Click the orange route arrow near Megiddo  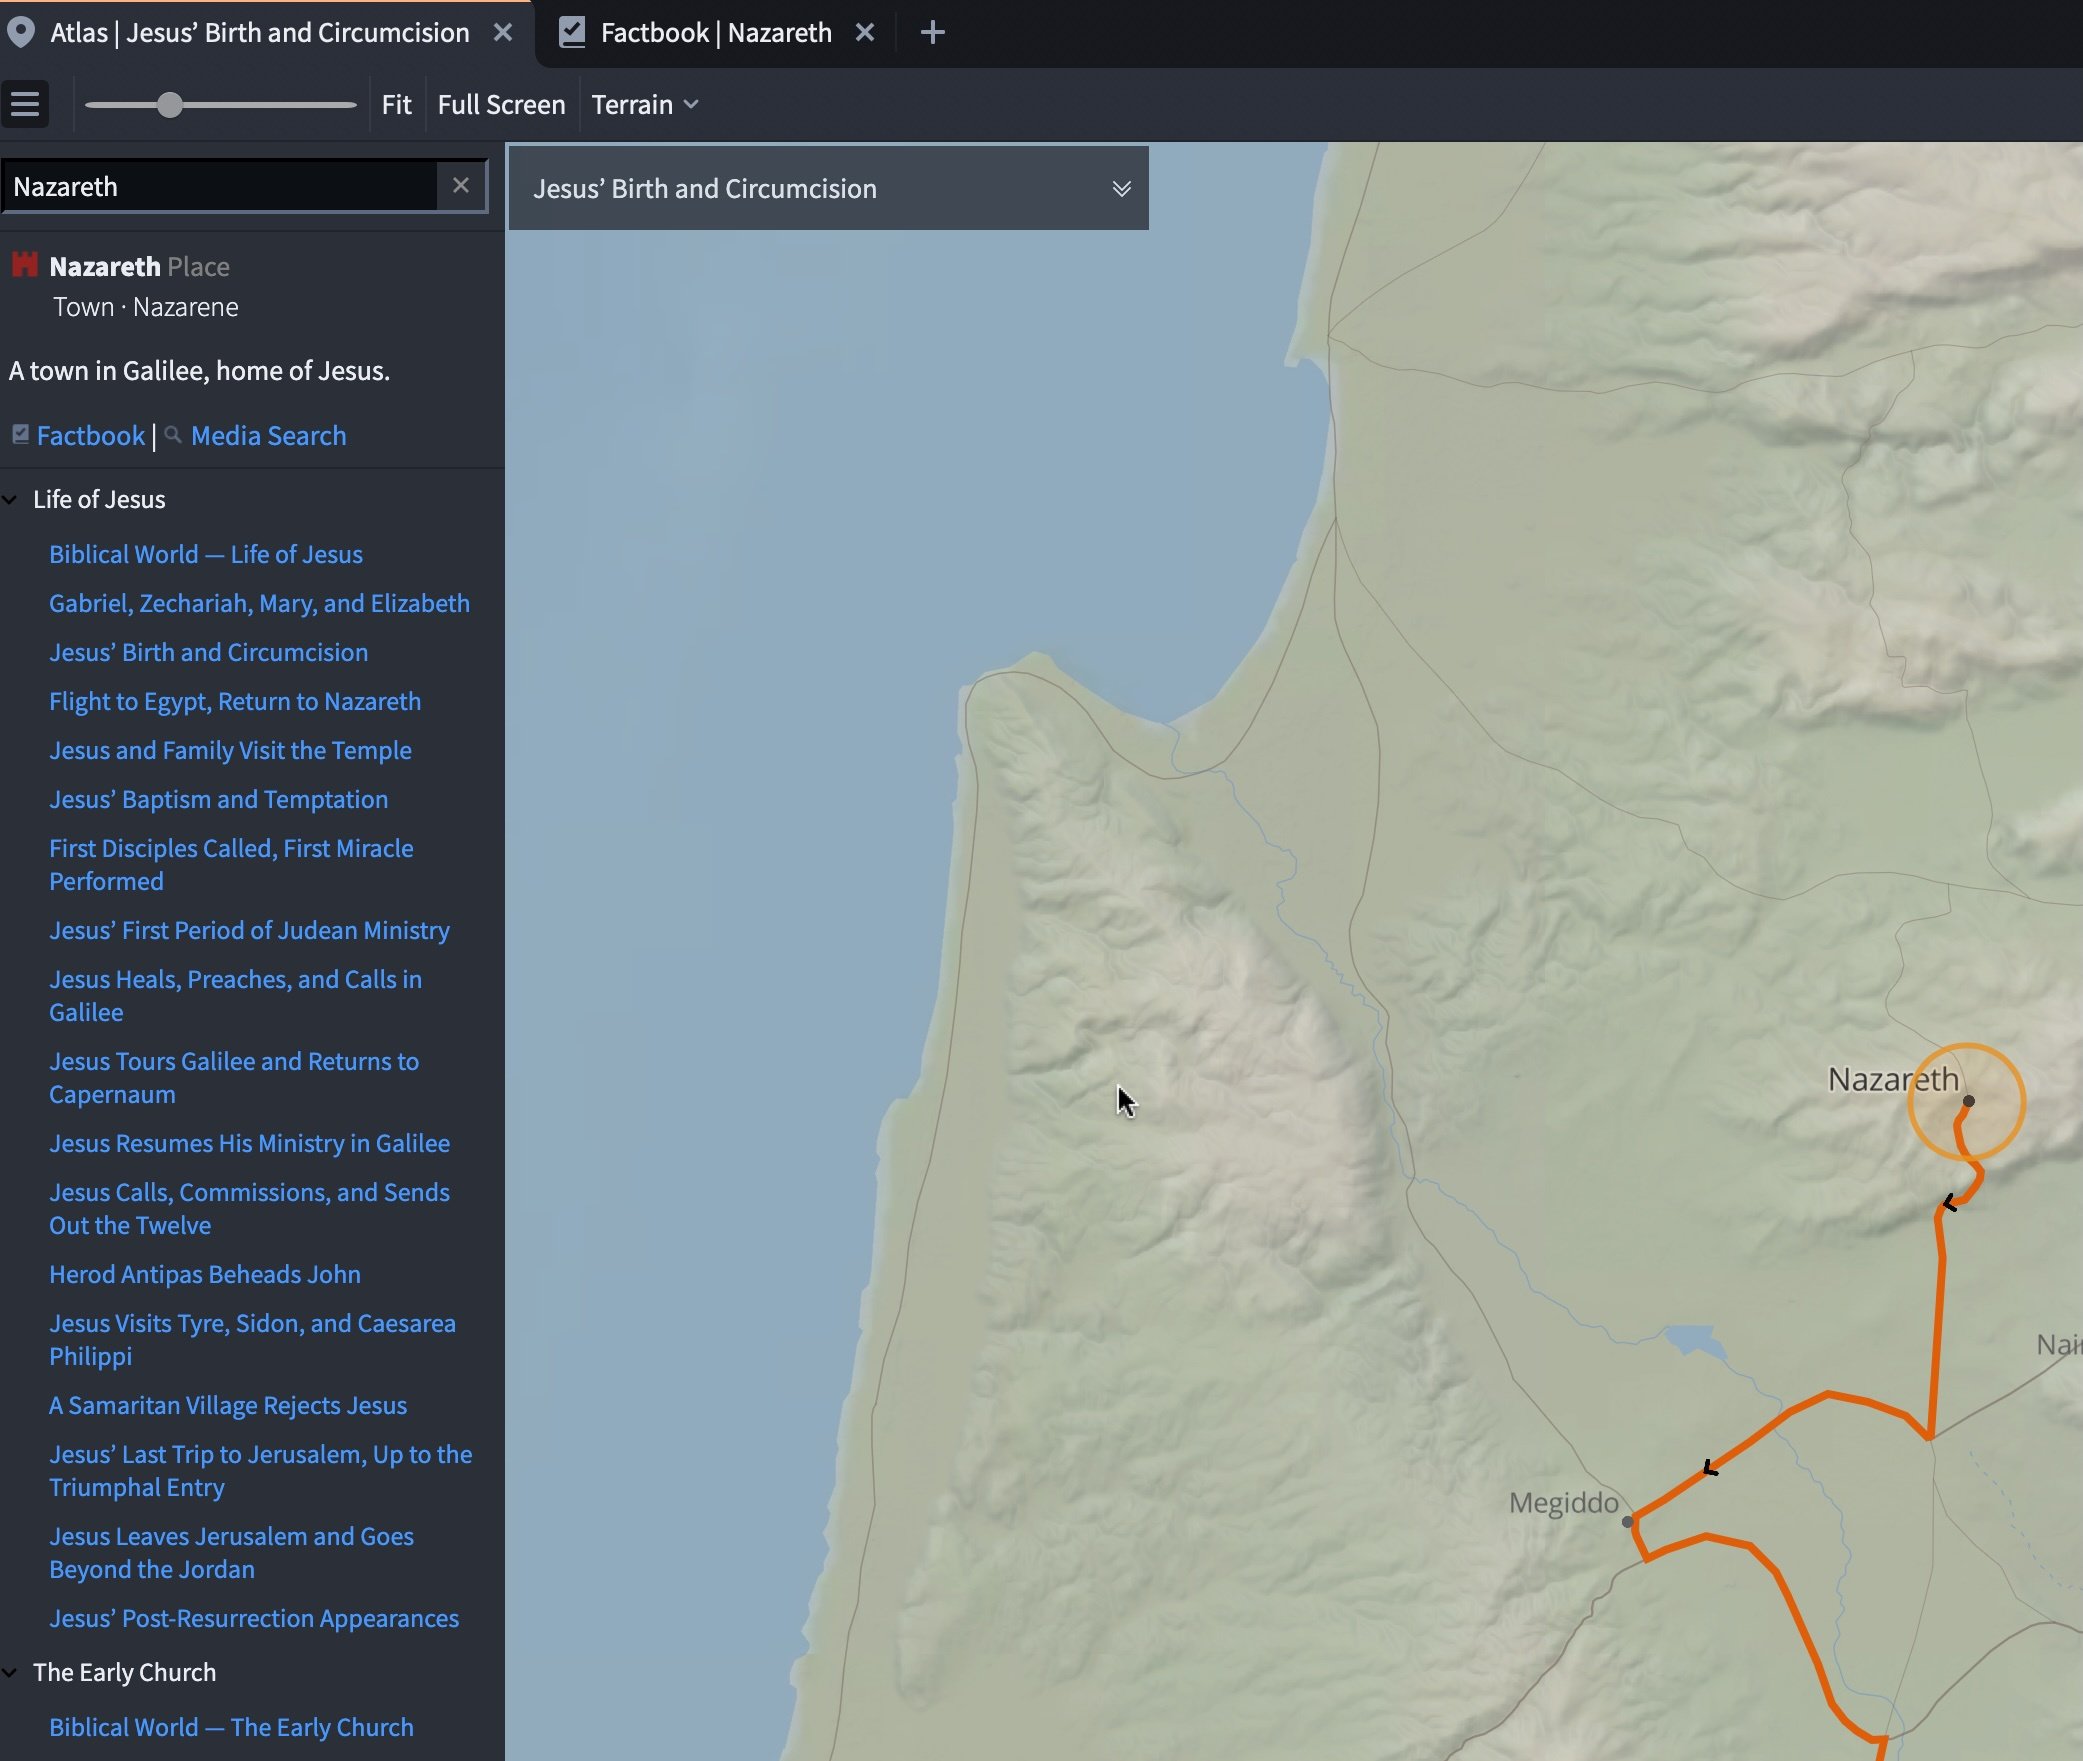(x=1710, y=1468)
